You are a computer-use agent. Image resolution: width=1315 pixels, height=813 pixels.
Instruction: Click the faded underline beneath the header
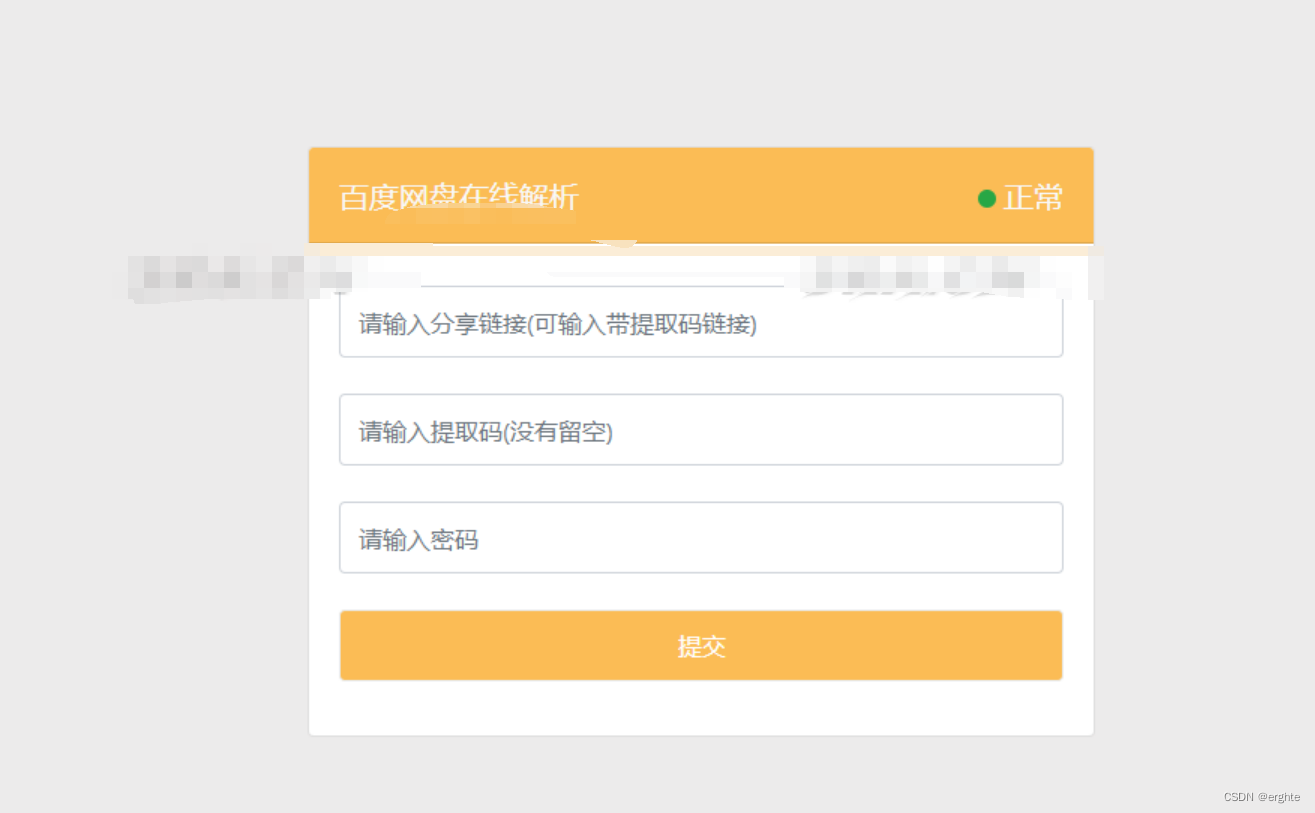point(602,285)
